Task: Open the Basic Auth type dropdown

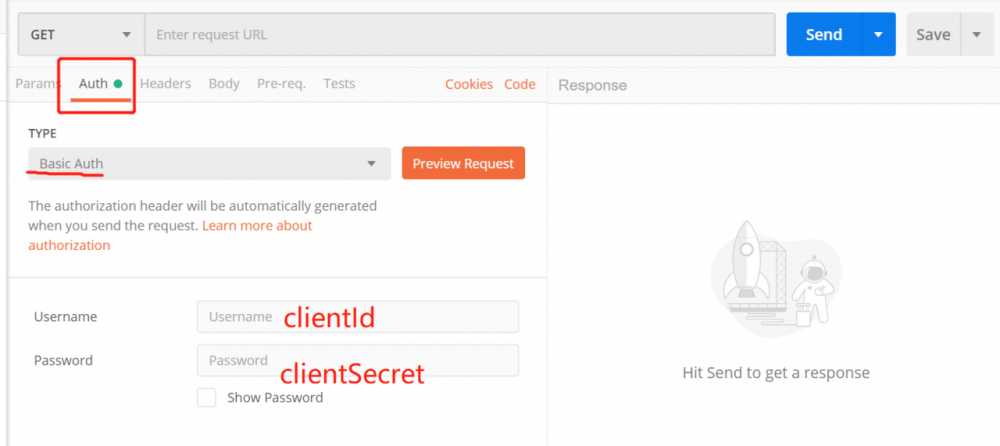Action: [x=208, y=164]
